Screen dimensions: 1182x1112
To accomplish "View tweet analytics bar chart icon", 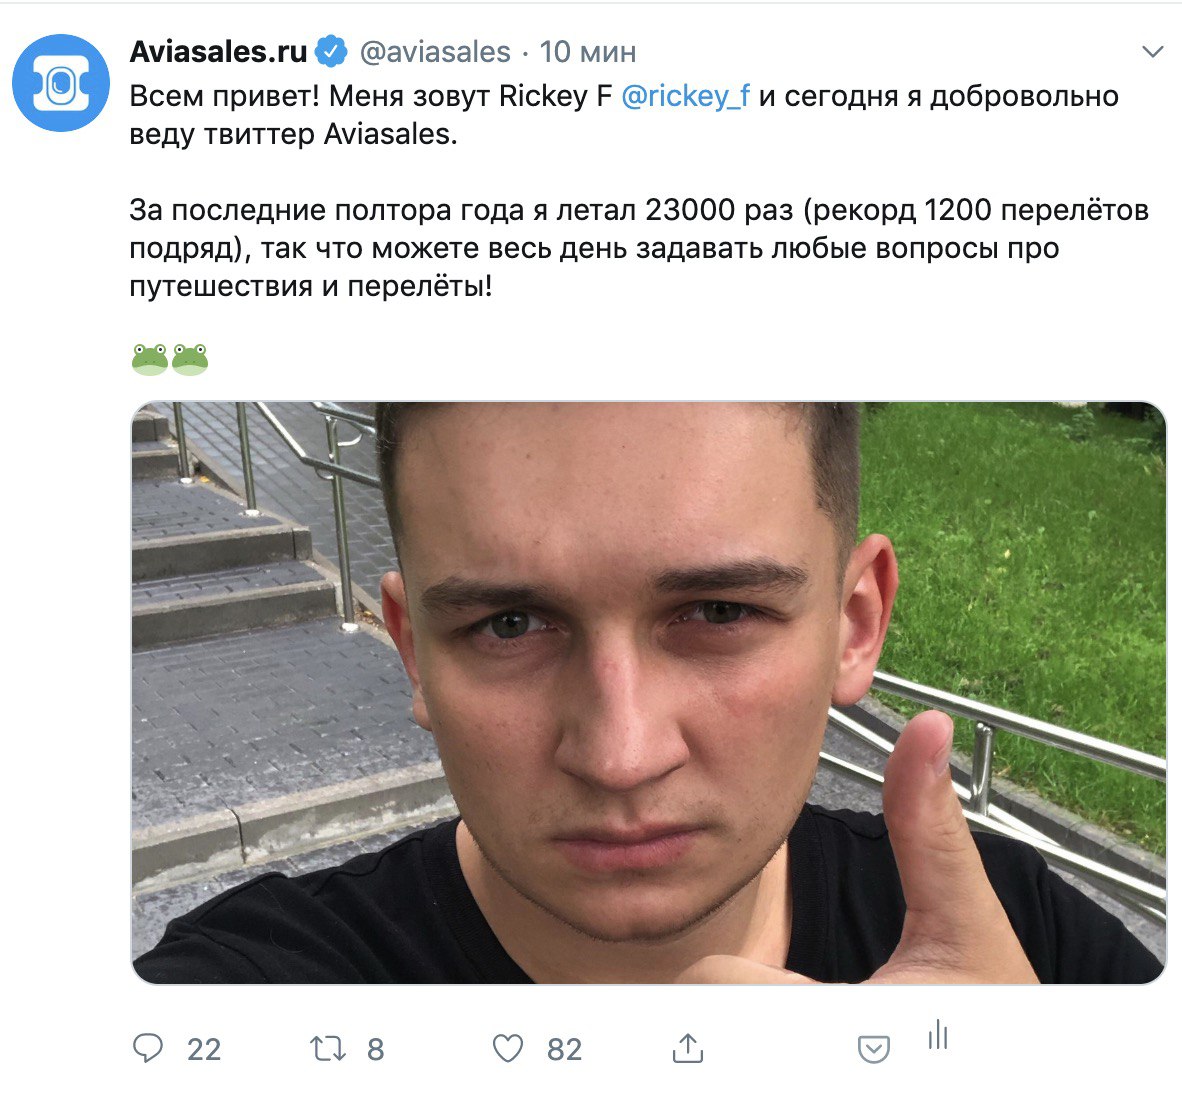I will (x=938, y=1034).
